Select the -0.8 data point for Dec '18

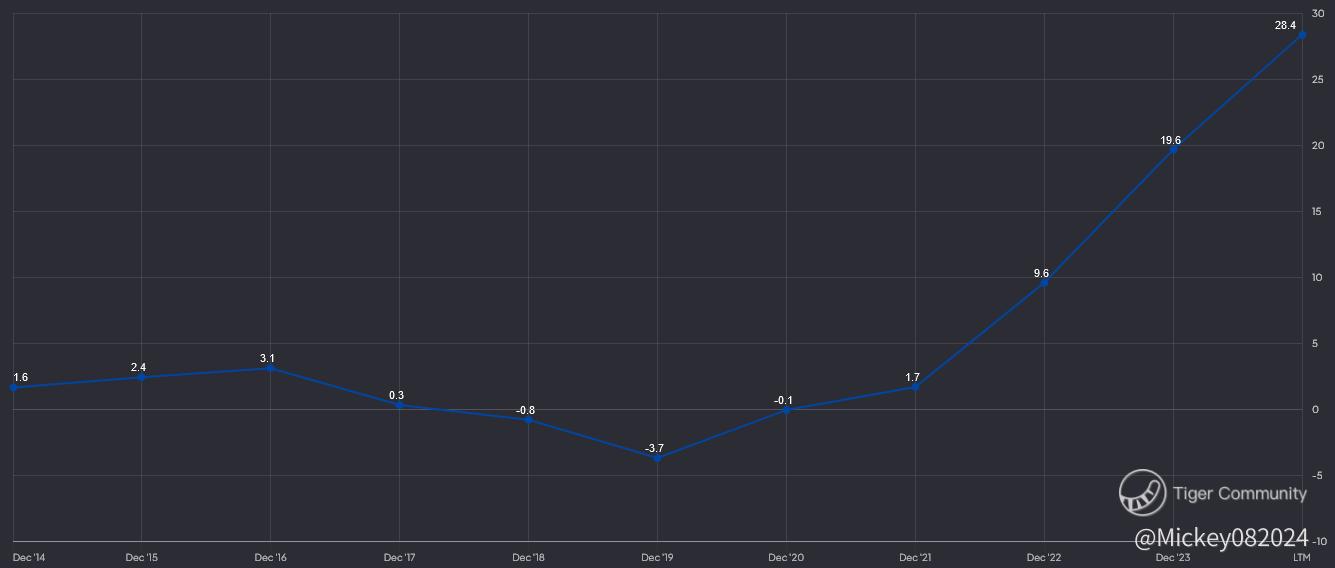[528, 420]
